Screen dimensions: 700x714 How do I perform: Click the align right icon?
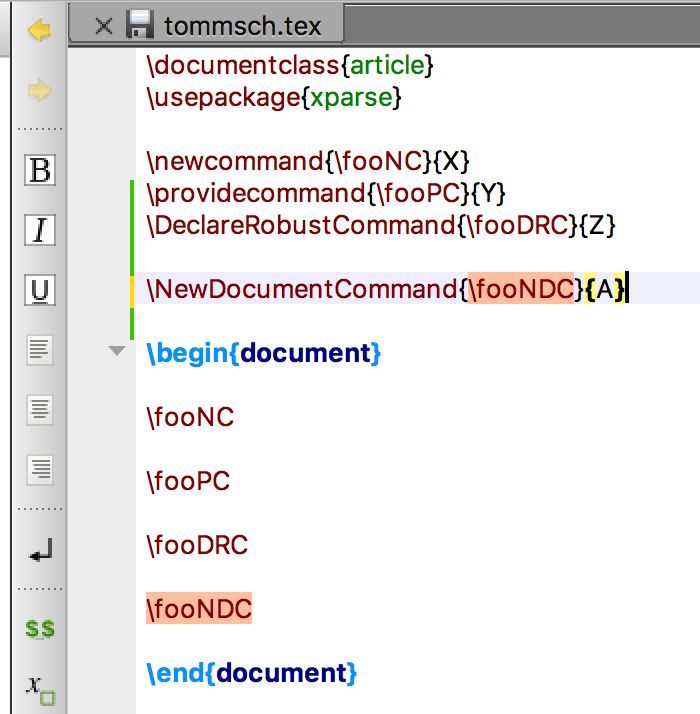click(x=40, y=470)
